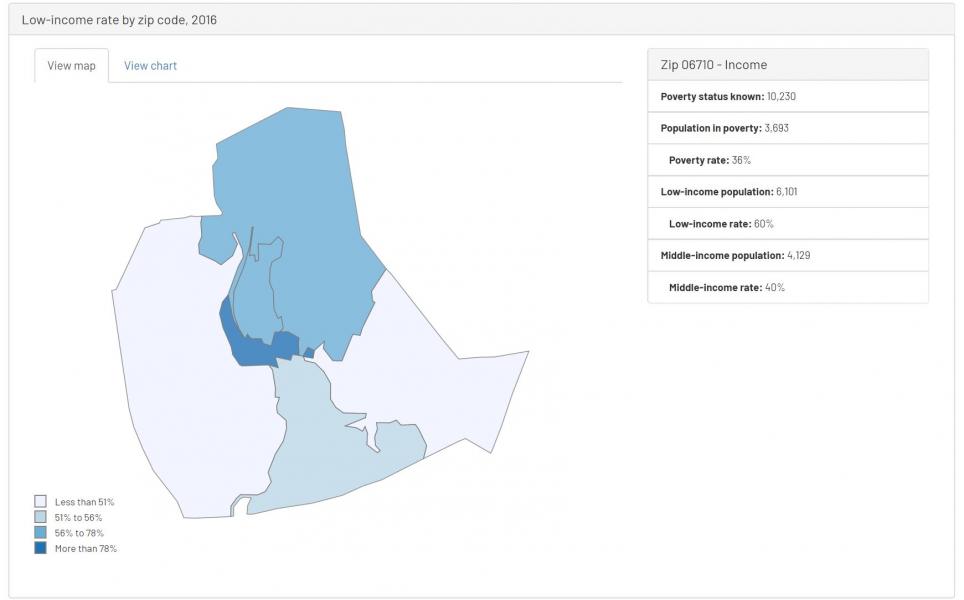Click the 'Low-income population: 6,101' row
This screenshot has width=964, height=600.
coord(788,192)
